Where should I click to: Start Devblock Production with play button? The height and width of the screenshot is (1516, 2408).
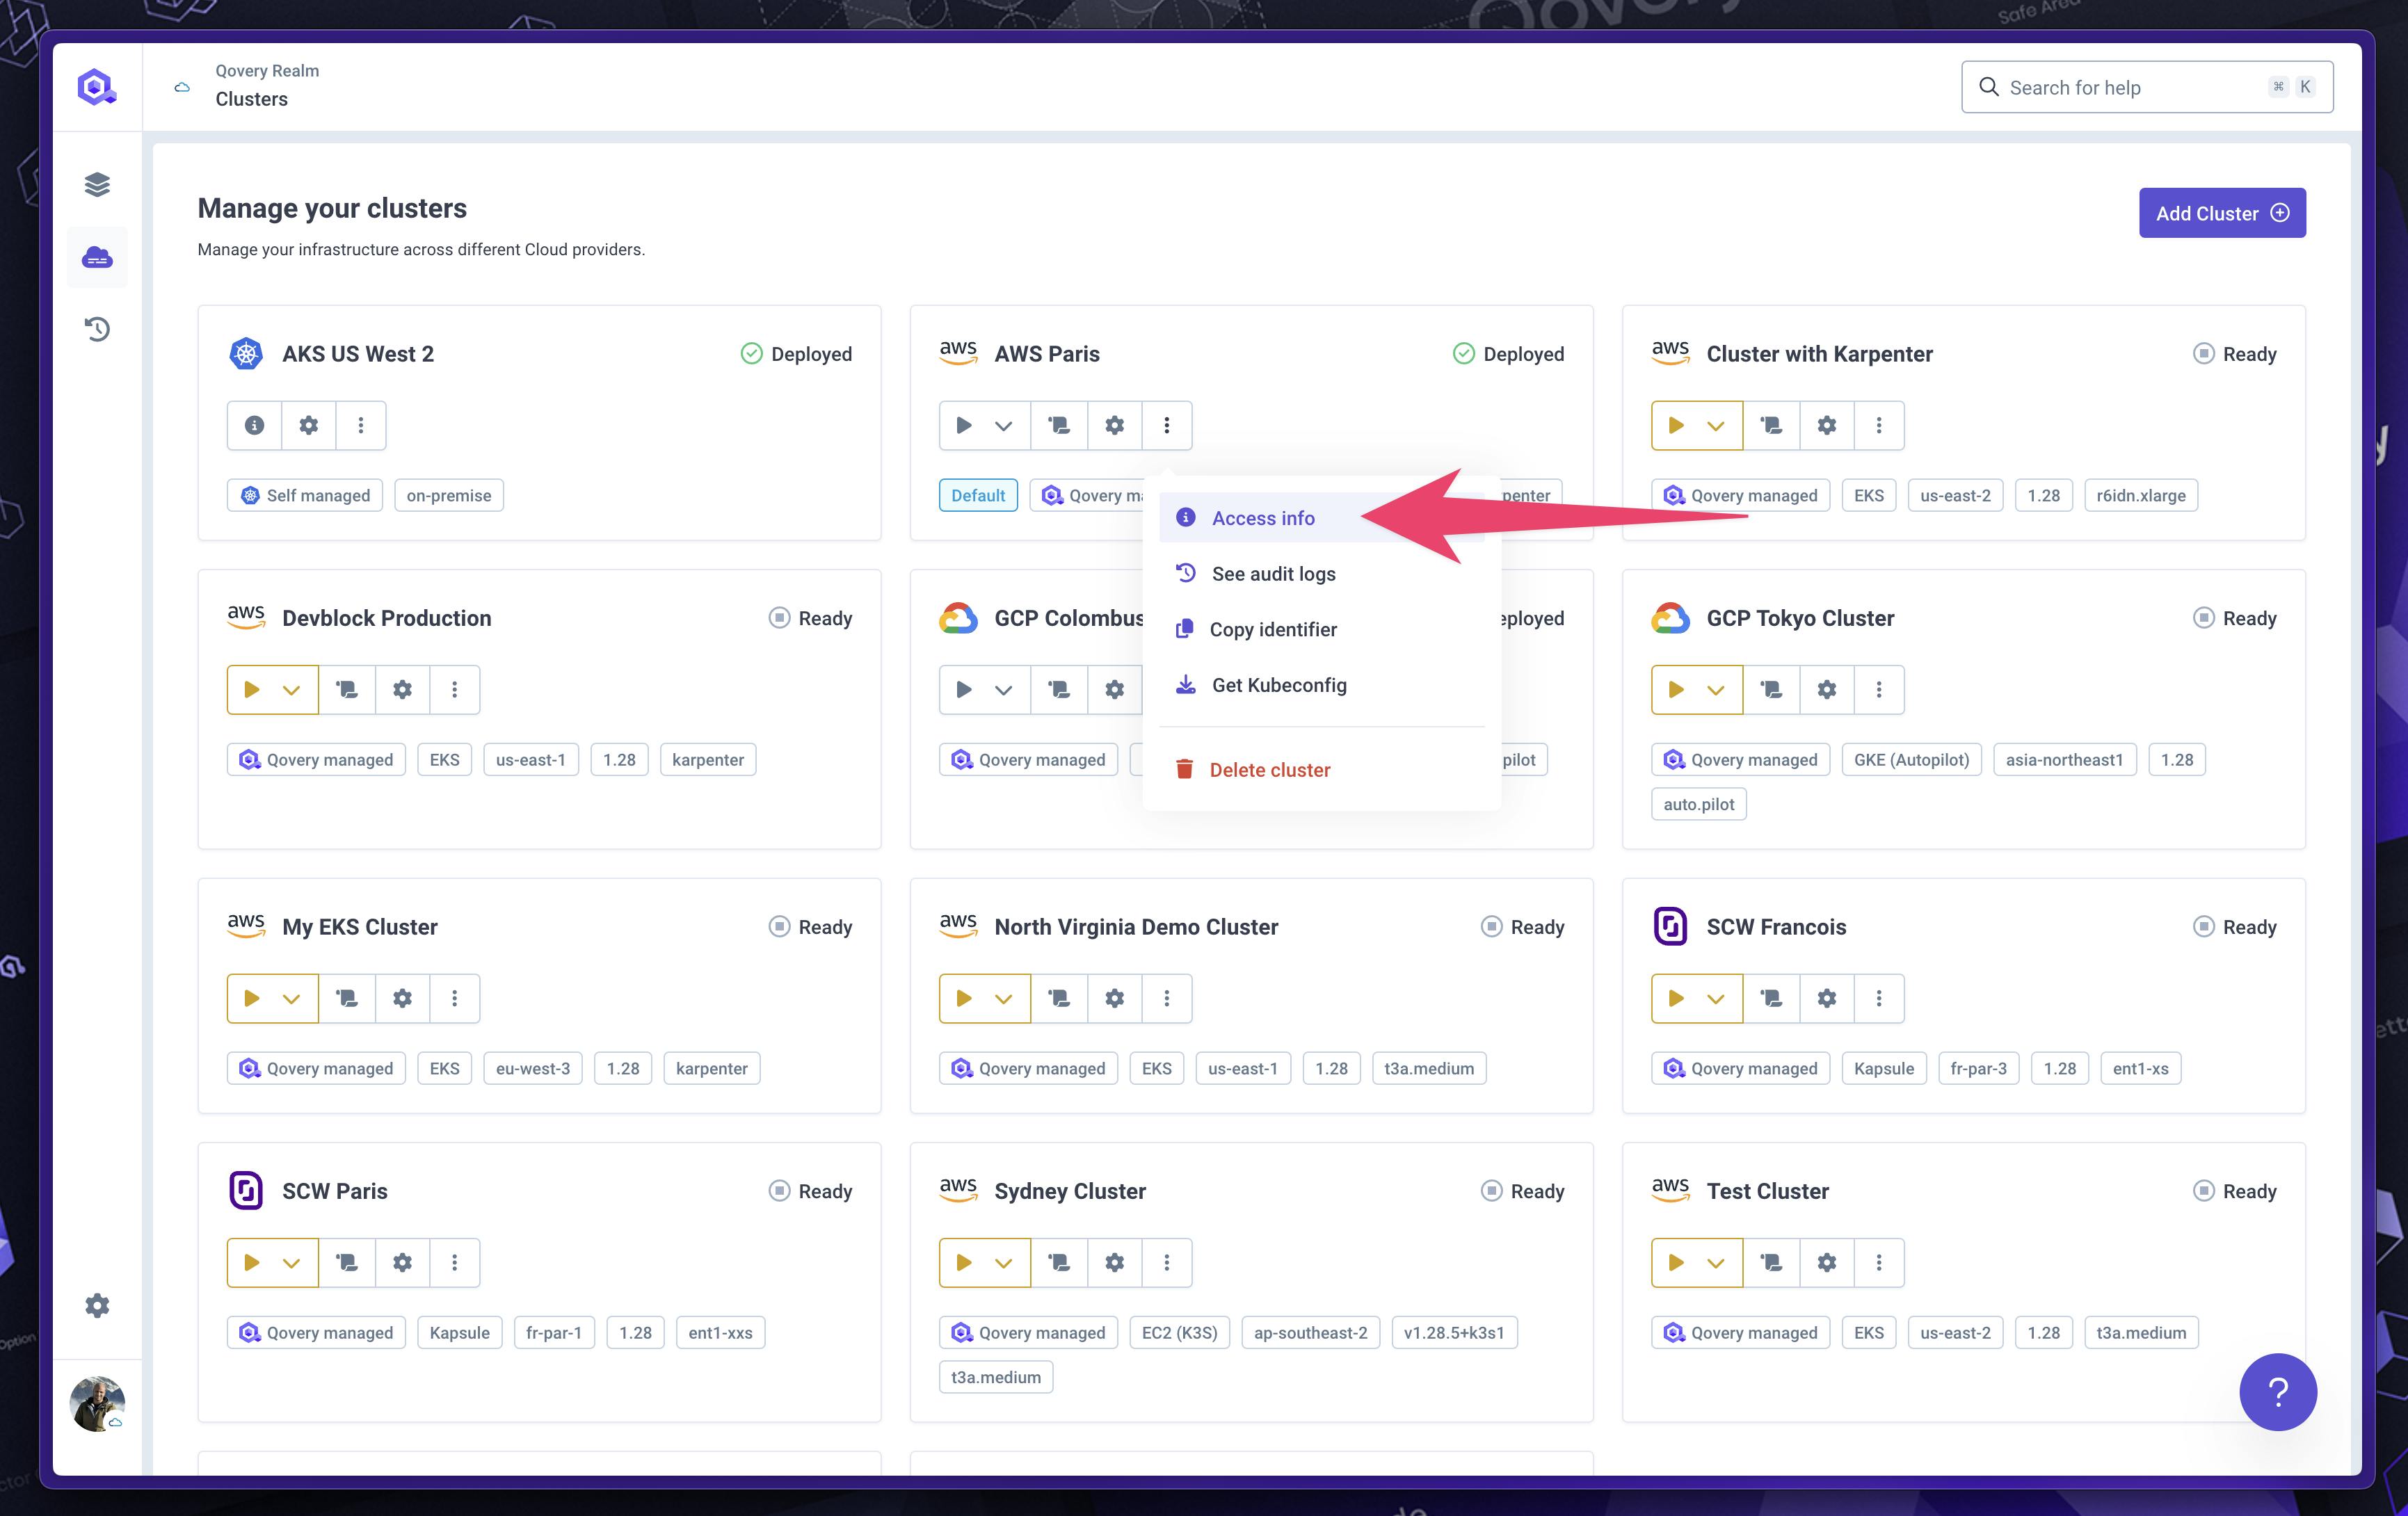[251, 689]
